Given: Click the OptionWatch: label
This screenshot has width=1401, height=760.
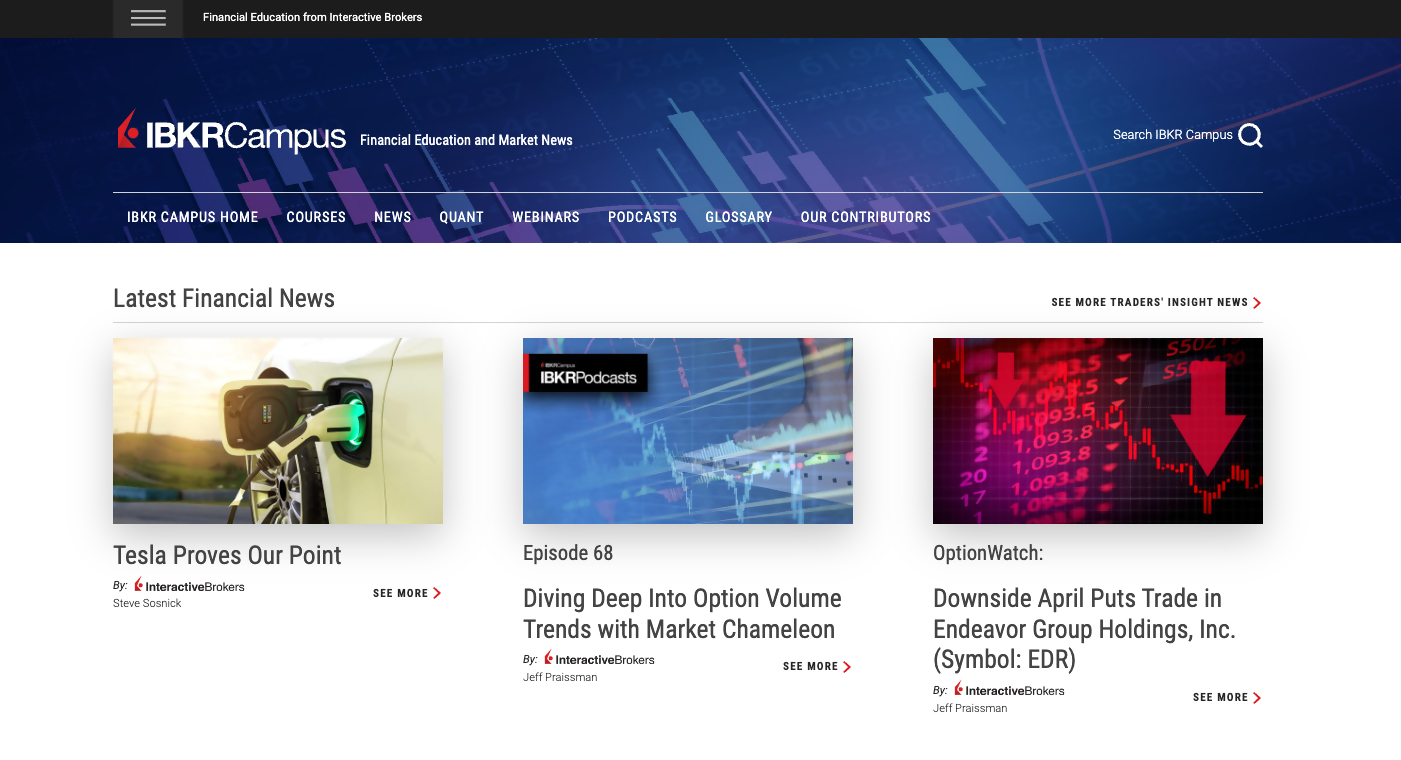Looking at the screenshot, I should (988, 553).
